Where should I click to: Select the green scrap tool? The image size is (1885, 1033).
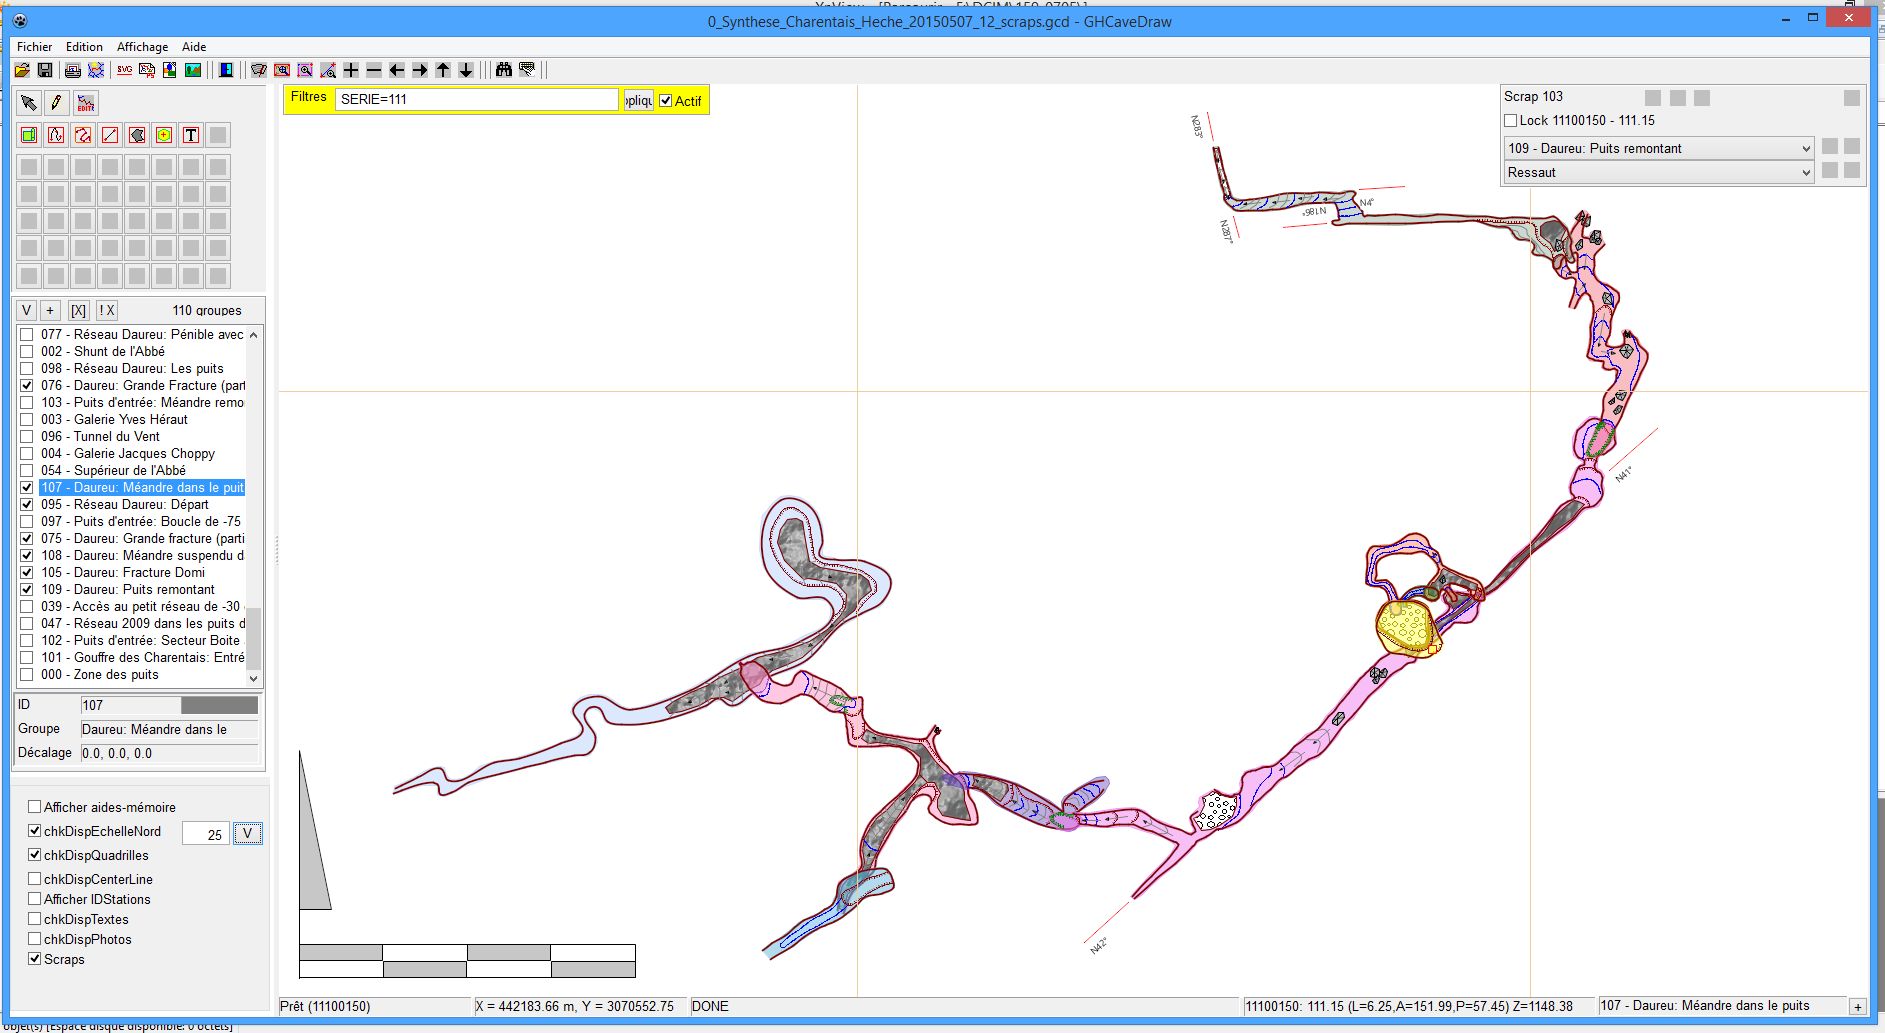pyautogui.click(x=29, y=135)
